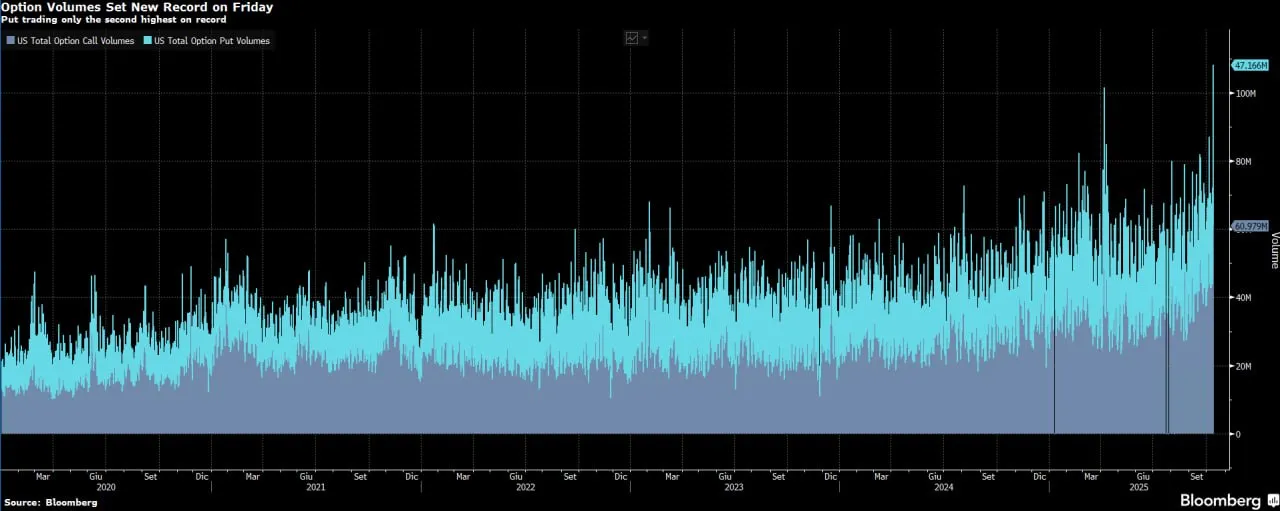1280x511 pixels.
Task: Click the subtitle Put trading only the second highest
Action: pos(114,19)
